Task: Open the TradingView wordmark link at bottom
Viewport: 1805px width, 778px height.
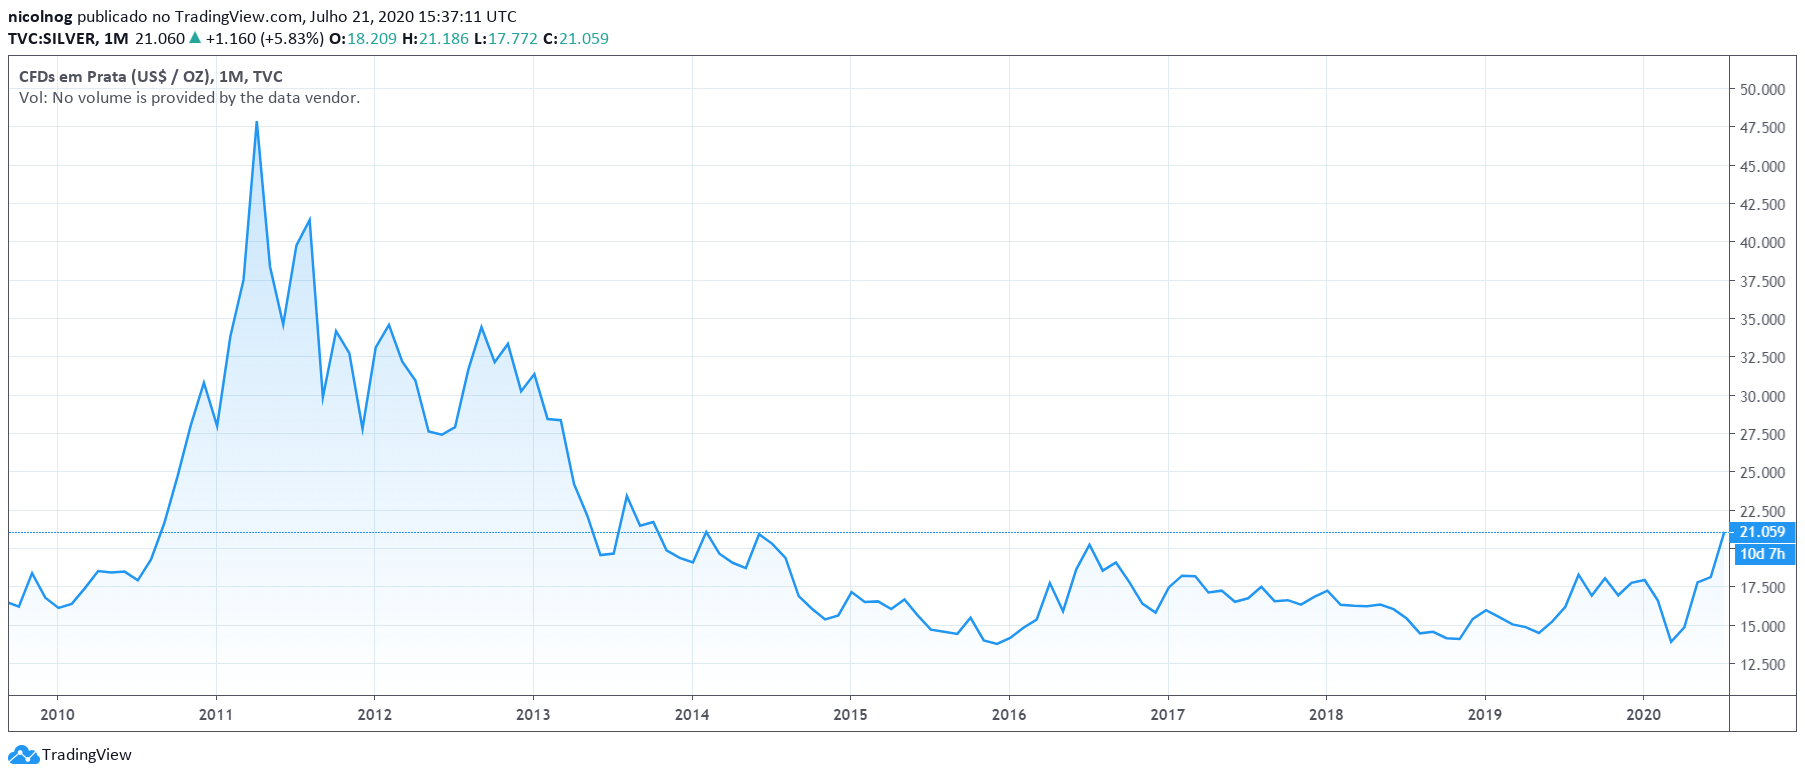Action: pyautogui.click(x=87, y=755)
